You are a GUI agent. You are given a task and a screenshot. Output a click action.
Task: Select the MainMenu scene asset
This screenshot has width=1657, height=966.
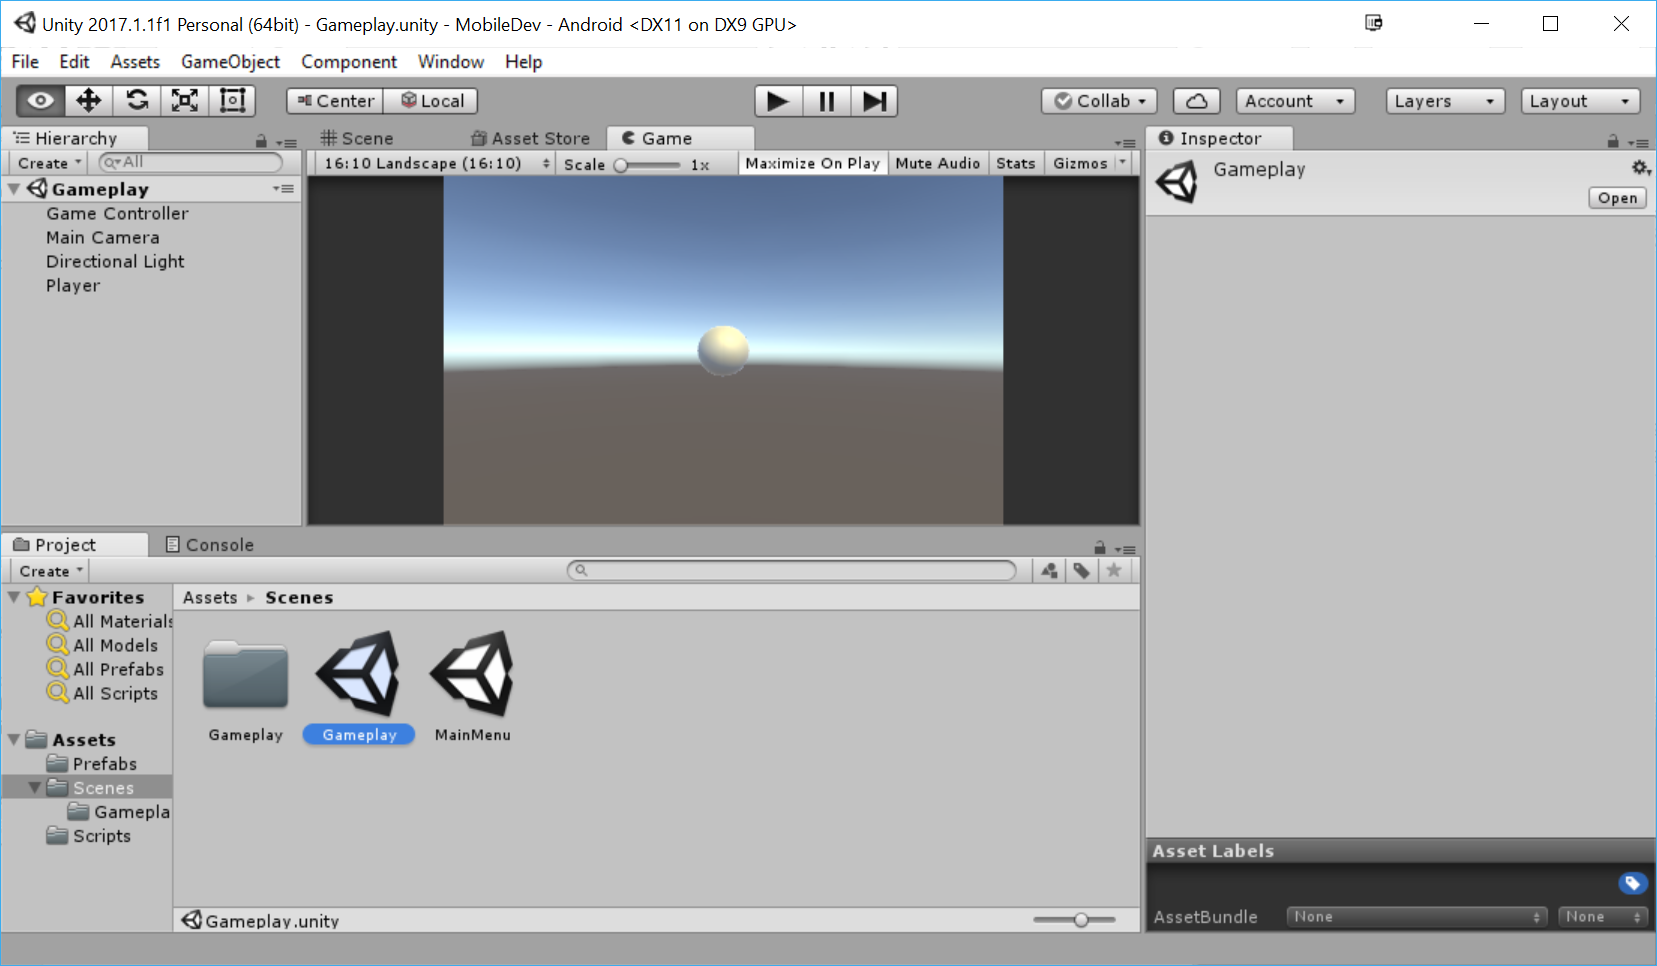(473, 674)
